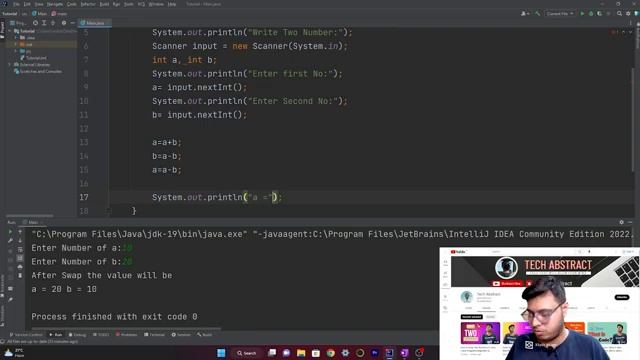The width and height of the screenshot is (640, 360).
Task: Open the File menu
Action: (16, 4)
